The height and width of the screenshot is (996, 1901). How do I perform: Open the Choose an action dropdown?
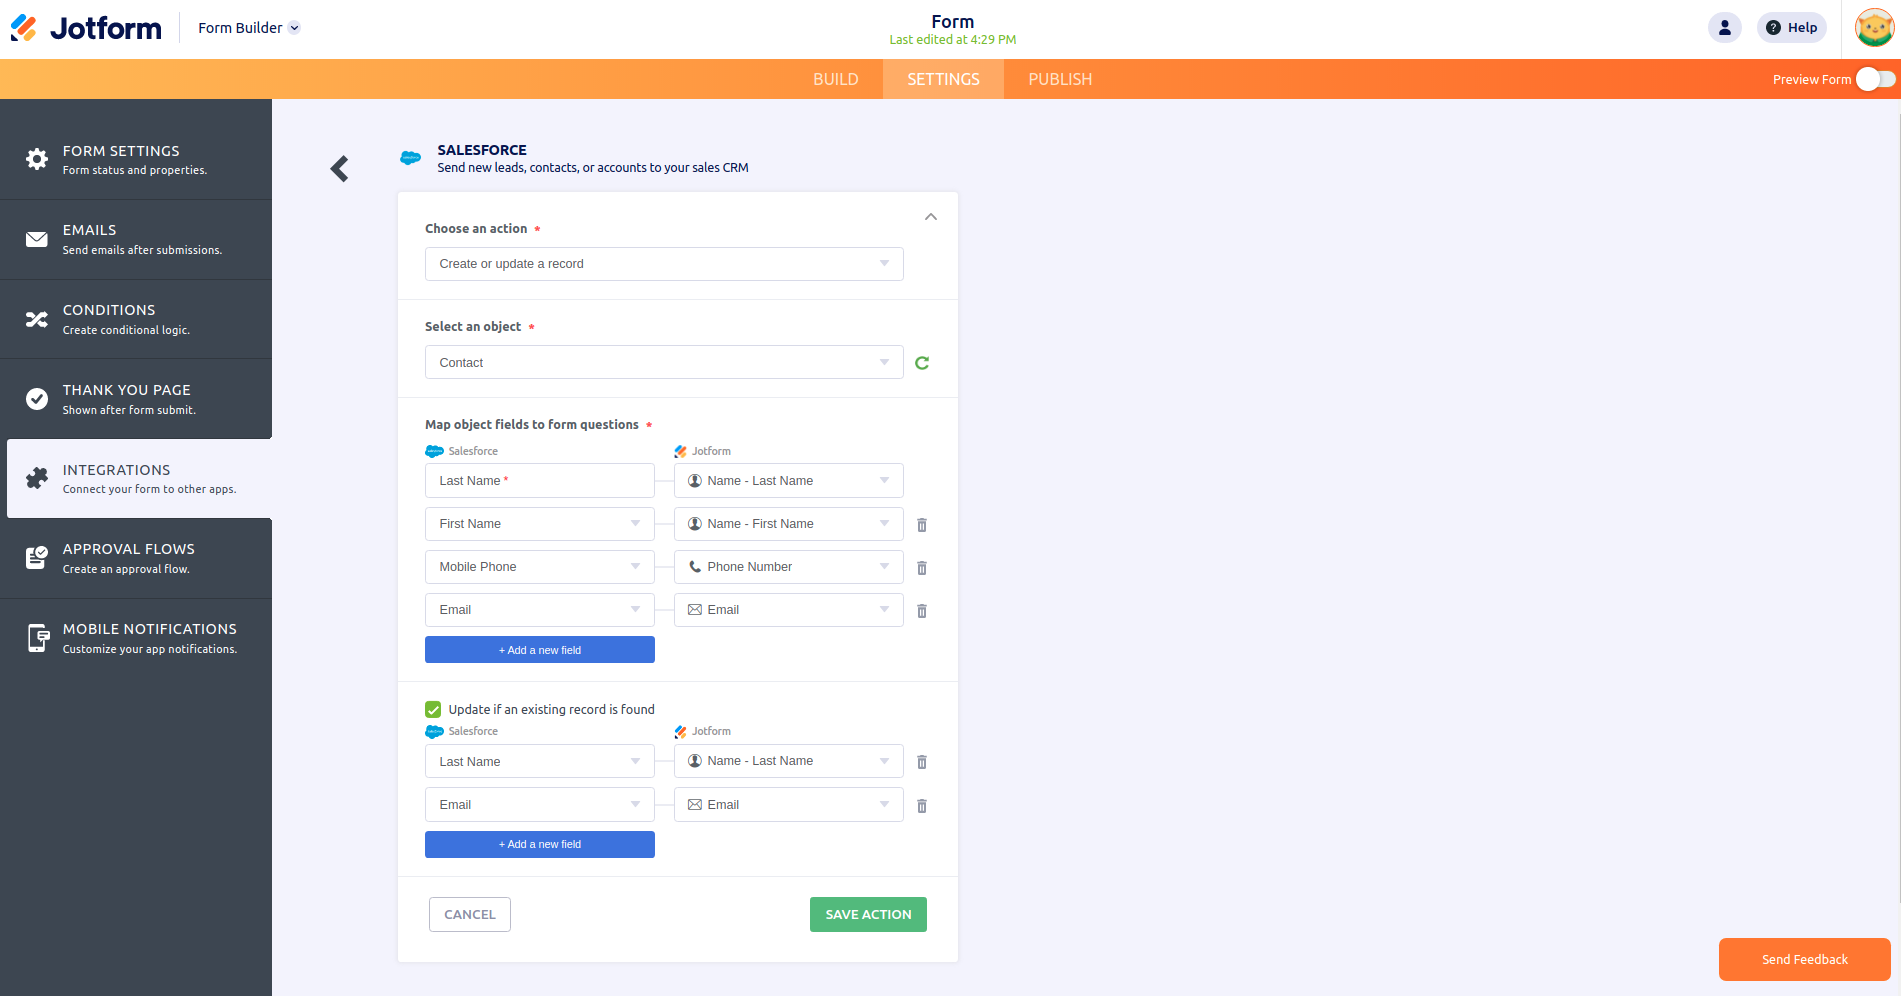tap(664, 264)
